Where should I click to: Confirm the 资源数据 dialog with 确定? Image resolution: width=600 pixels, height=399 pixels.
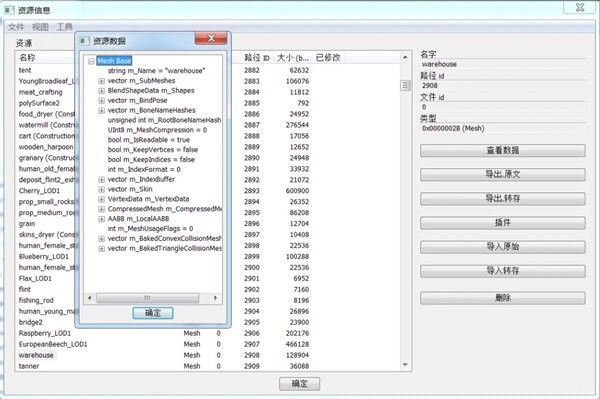tap(153, 313)
